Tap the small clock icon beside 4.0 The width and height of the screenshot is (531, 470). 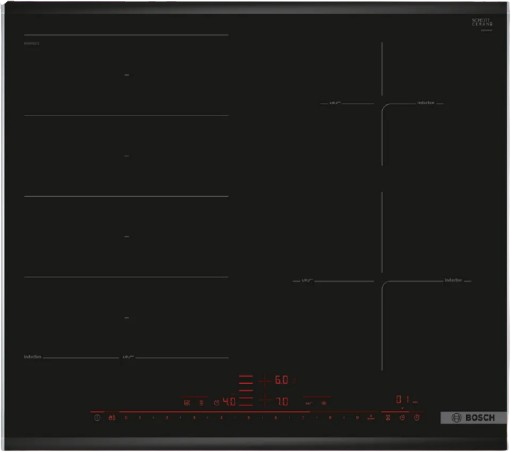coord(216,403)
